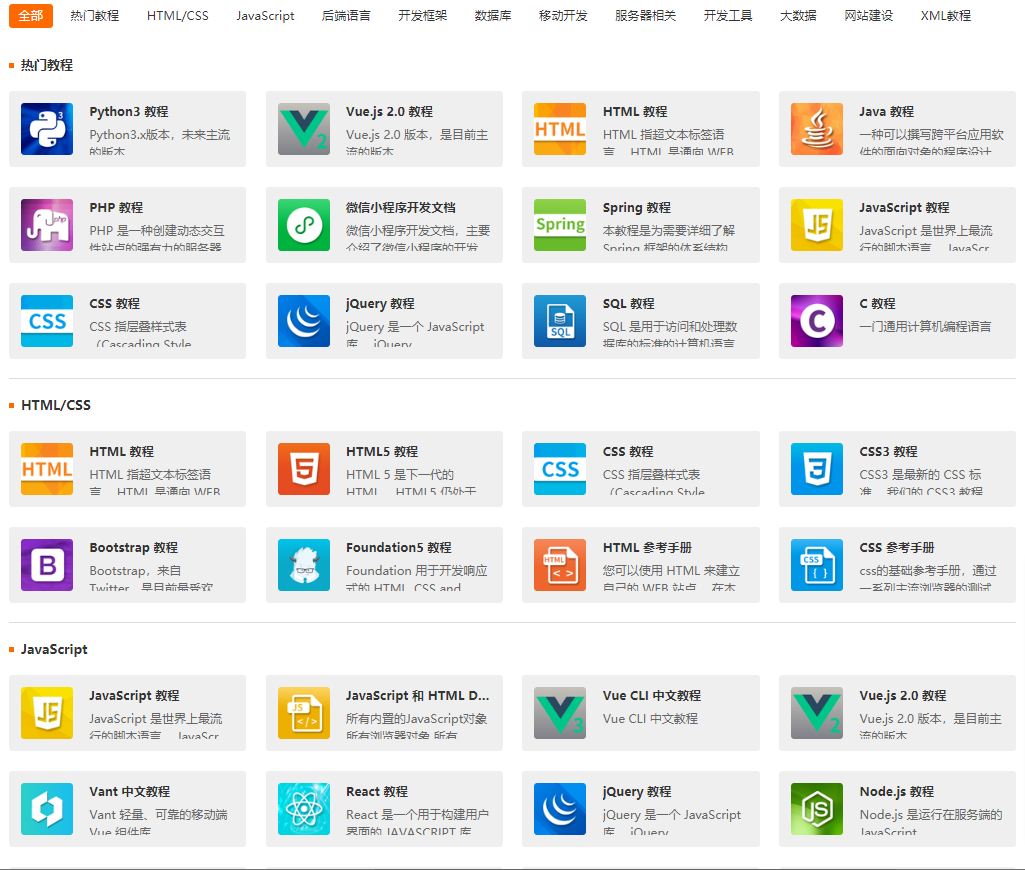Image resolution: width=1025 pixels, height=870 pixels.
Task: Open the Vant cube icon
Action: [x=47, y=809]
